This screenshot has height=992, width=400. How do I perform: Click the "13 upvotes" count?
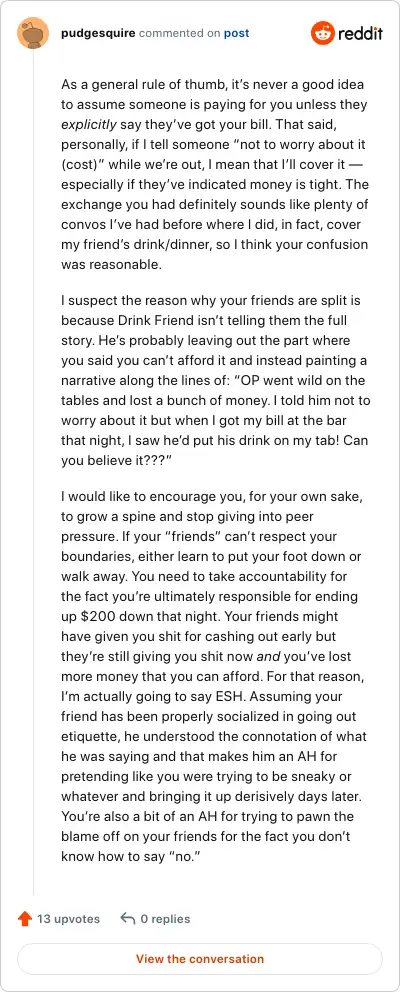[x=68, y=919]
